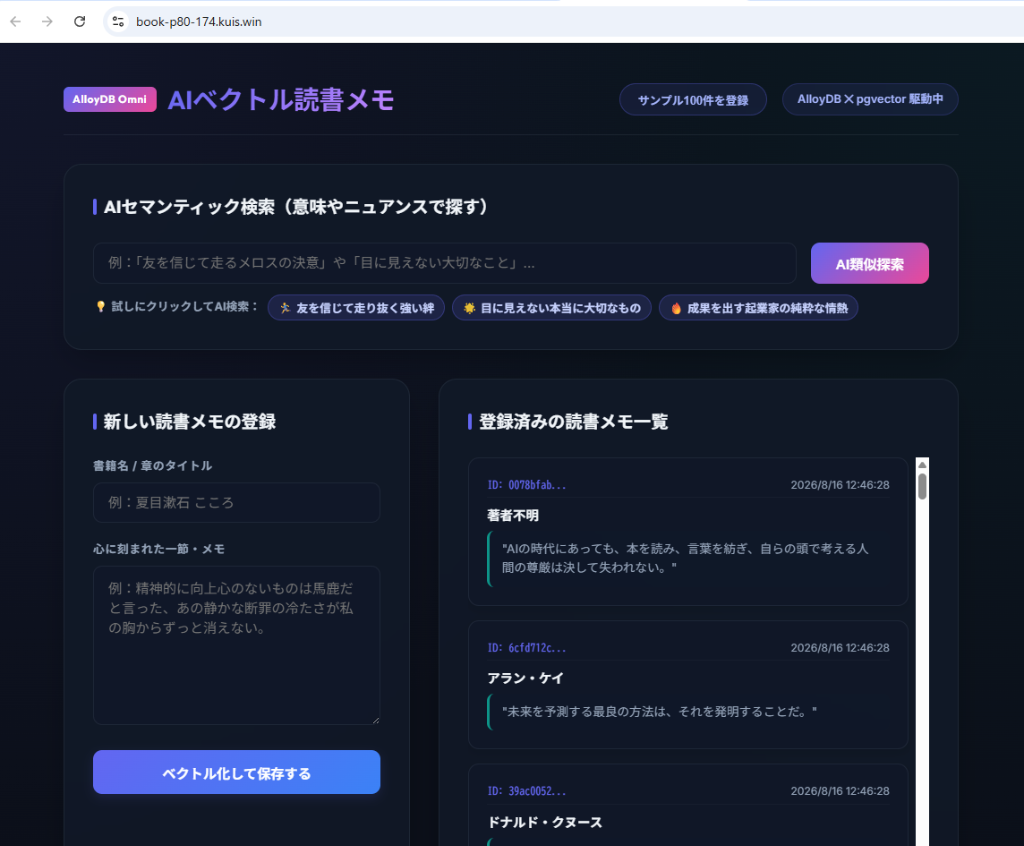Click the memo list scrollbar up arrow
This screenshot has width=1024, height=846.
pos(922,464)
